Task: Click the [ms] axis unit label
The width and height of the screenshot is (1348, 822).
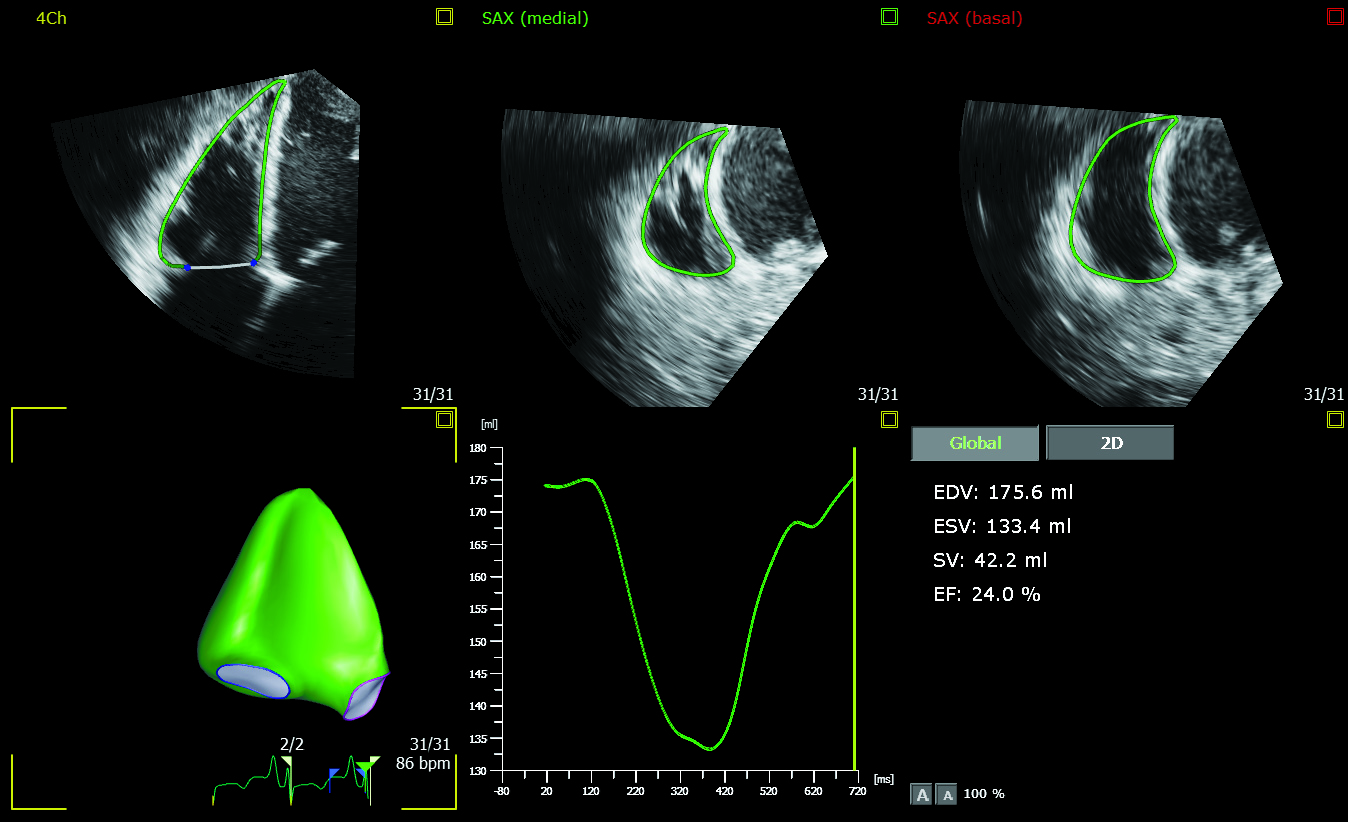Action: pyautogui.click(x=883, y=778)
